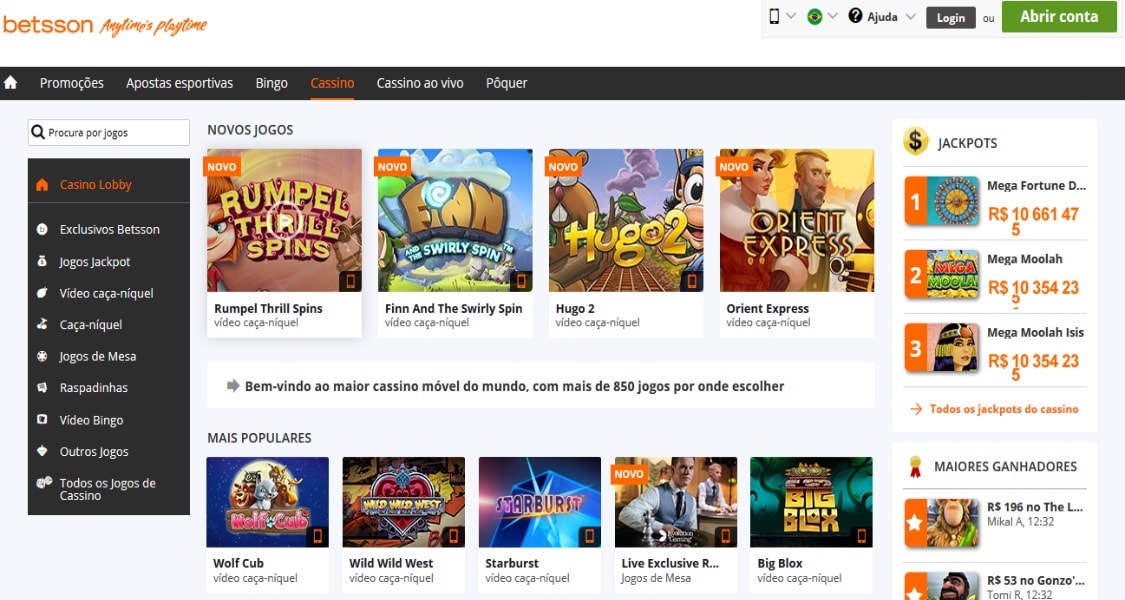The height and width of the screenshot is (600, 1125).
Task: Open the Raspadinhas category link
Action: pyautogui.click(x=93, y=388)
